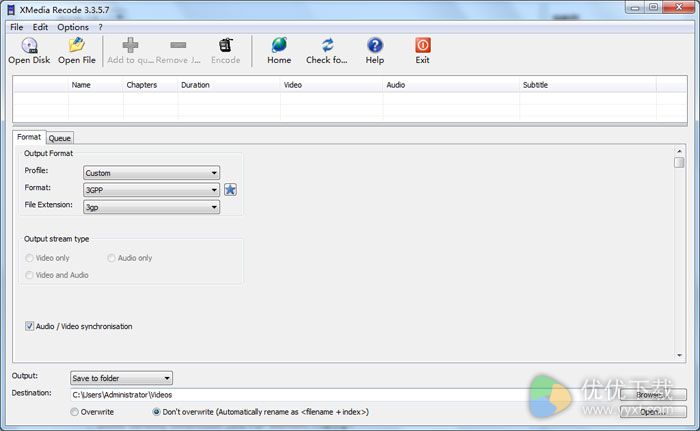Click the vertical scrollbar thumb in format panel
700x431 pixels.
[x=679, y=162]
